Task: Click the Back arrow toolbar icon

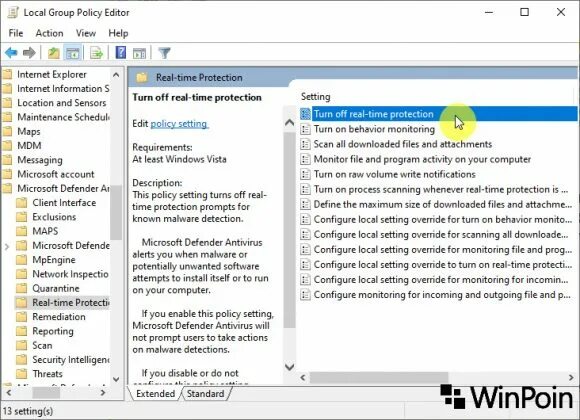Action: (11, 53)
